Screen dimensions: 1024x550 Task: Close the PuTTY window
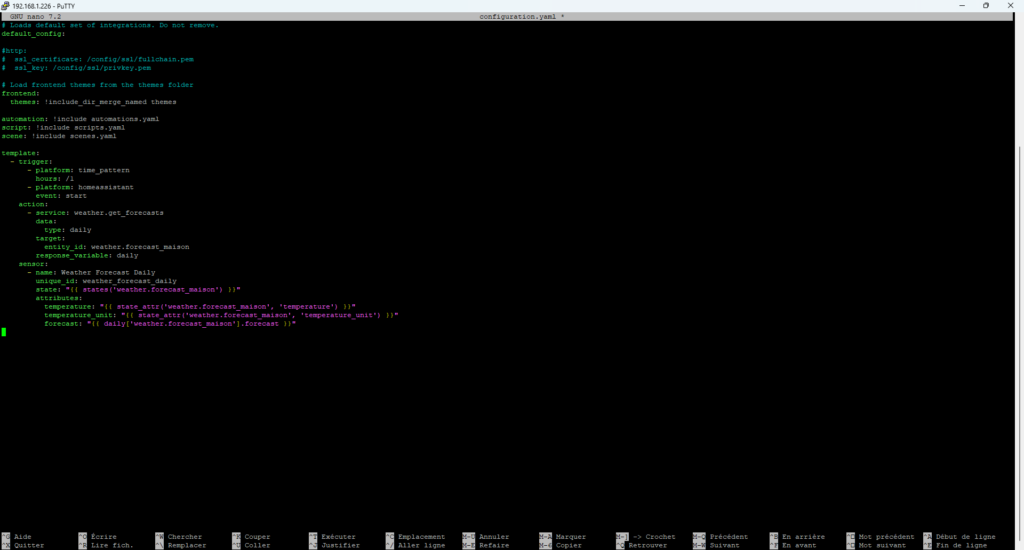pyautogui.click(x=1010, y=5)
